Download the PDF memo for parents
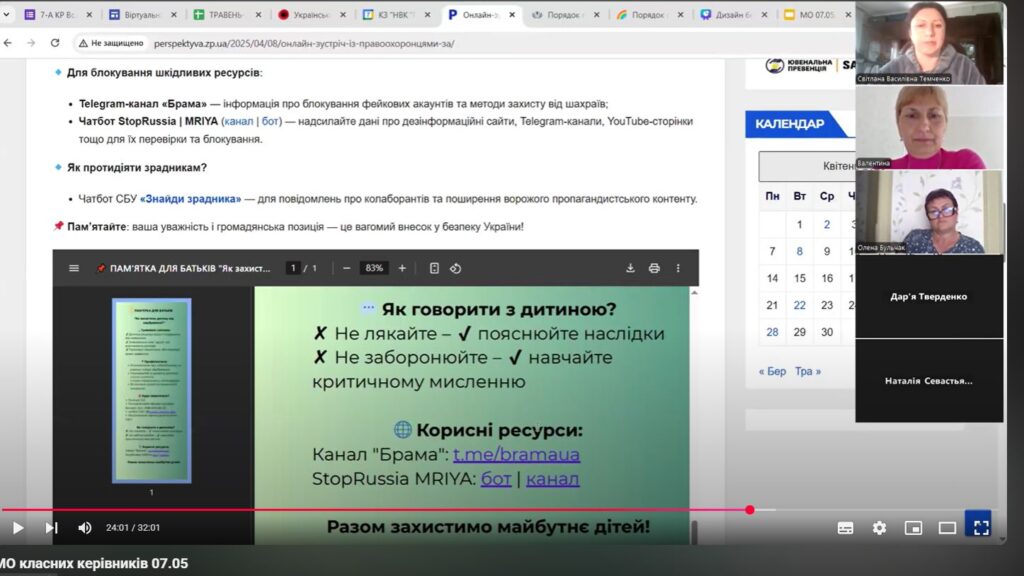1024x576 pixels. (630, 268)
